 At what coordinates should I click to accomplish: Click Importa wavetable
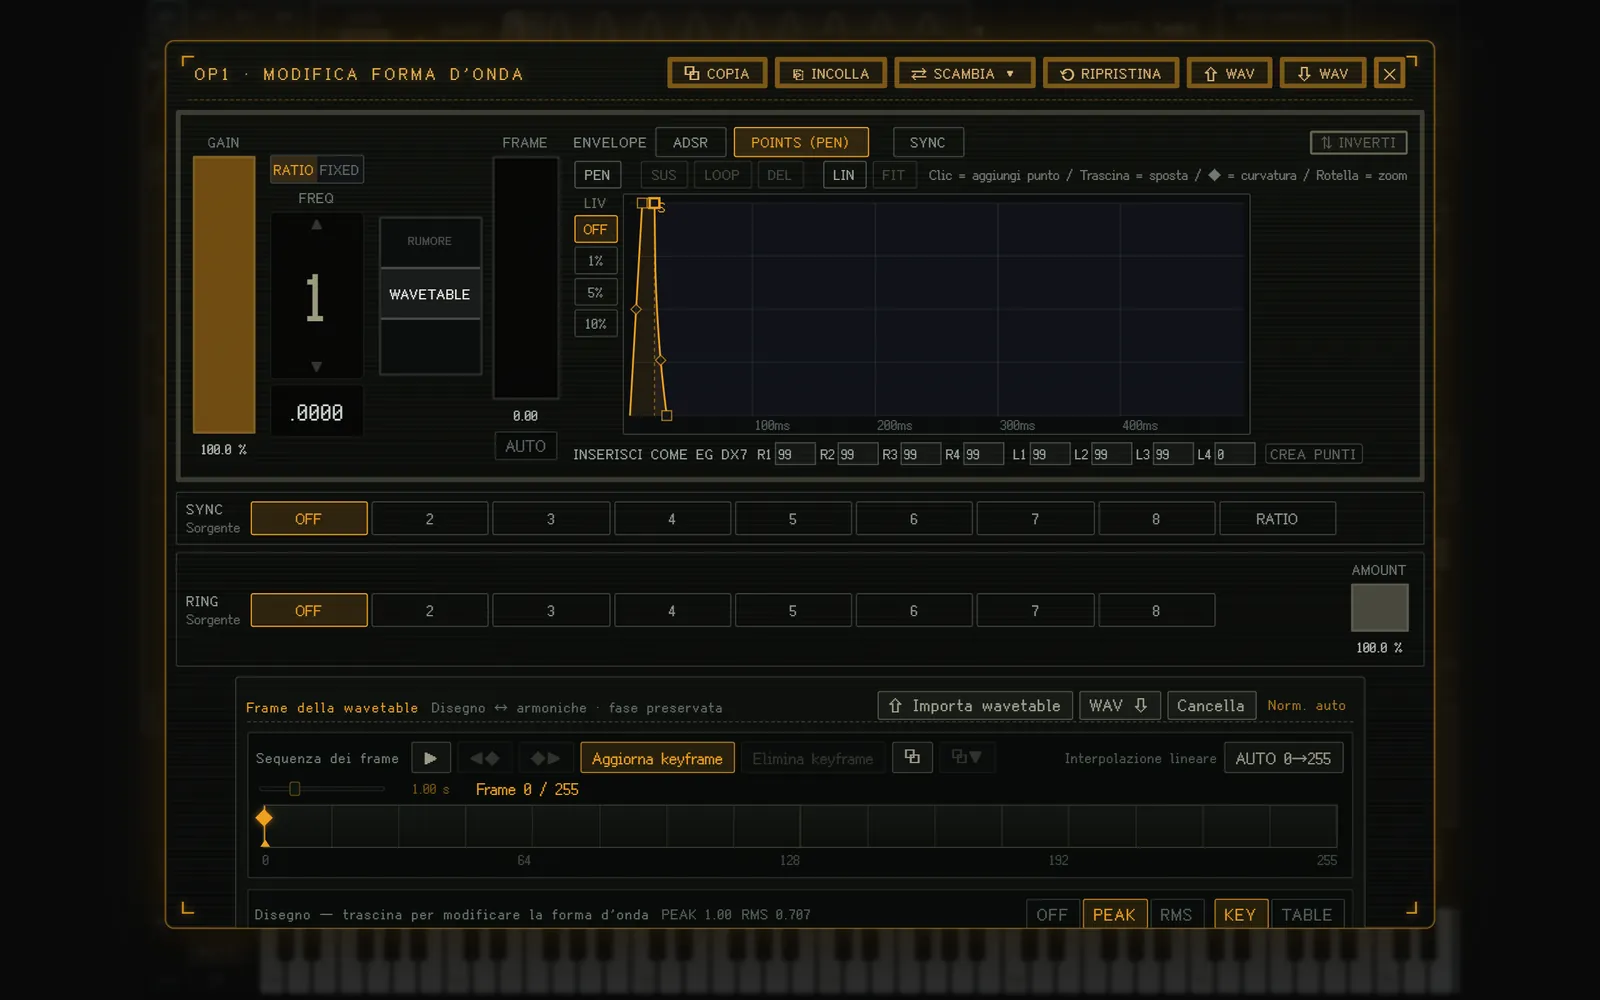[975, 705]
